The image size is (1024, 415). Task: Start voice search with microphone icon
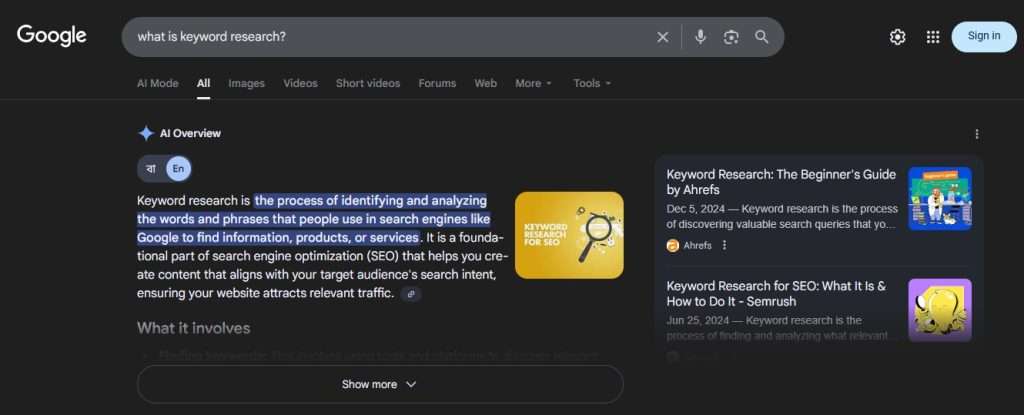coord(700,37)
